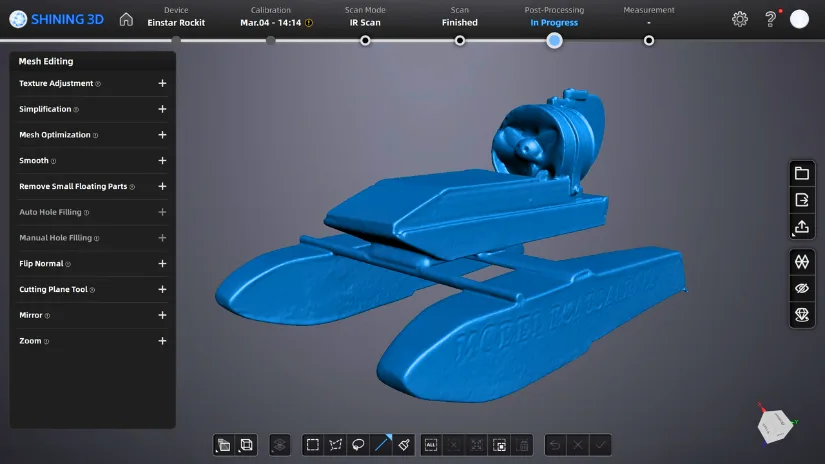Open the settings gear
The width and height of the screenshot is (825, 464).
740,19
